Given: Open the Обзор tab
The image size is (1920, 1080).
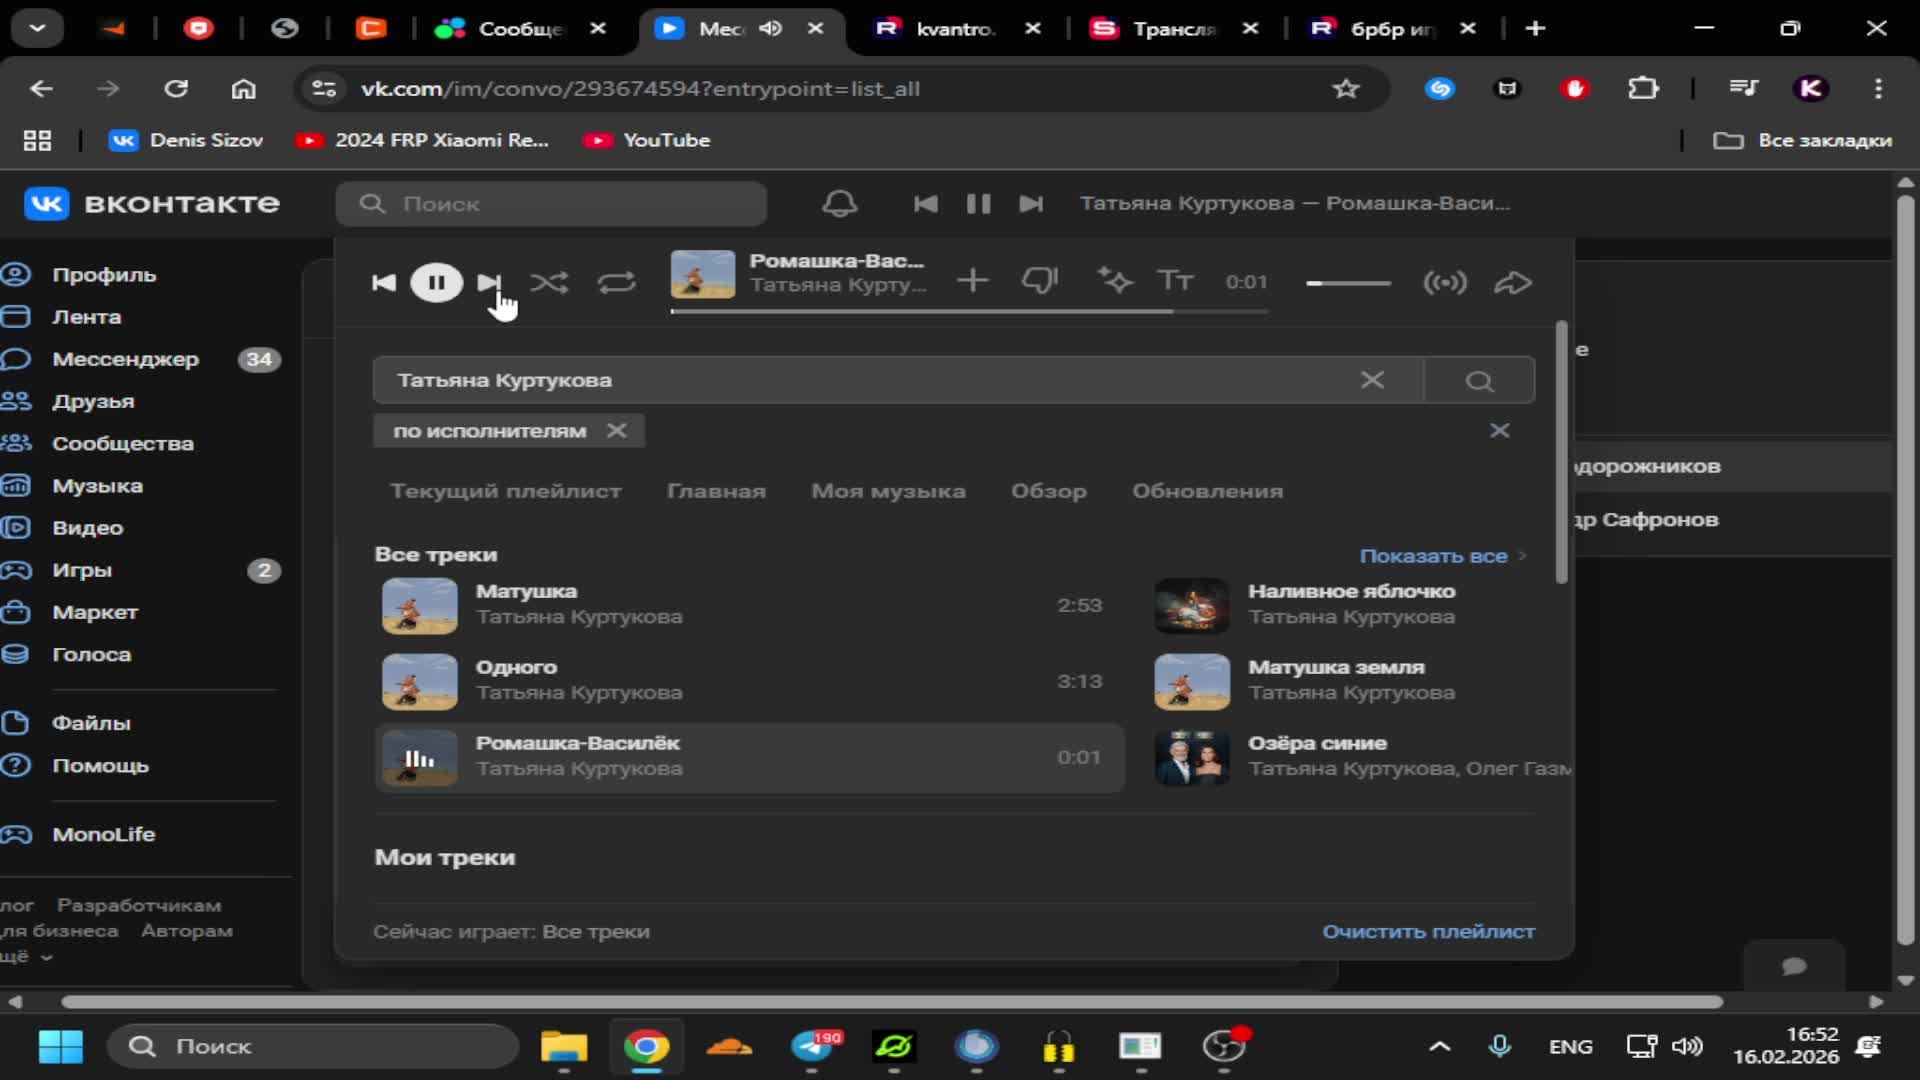Looking at the screenshot, I should tap(1048, 491).
